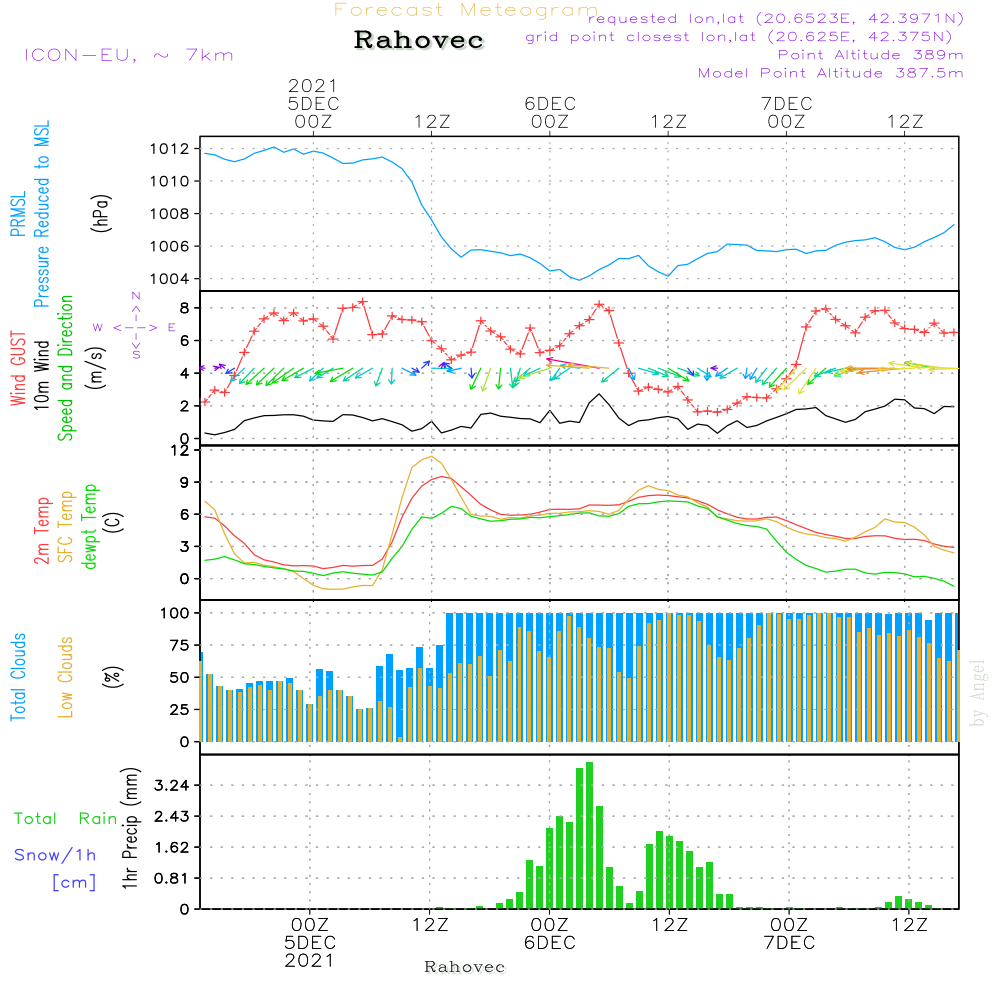Click the by Angel watermark
Screen dimensions: 1000x1000
click(978, 692)
